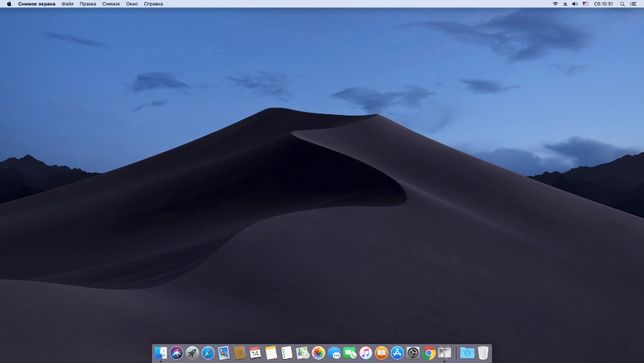The width and height of the screenshot is (644, 363).
Task: Open the Photos app icon
Action: tap(318, 353)
